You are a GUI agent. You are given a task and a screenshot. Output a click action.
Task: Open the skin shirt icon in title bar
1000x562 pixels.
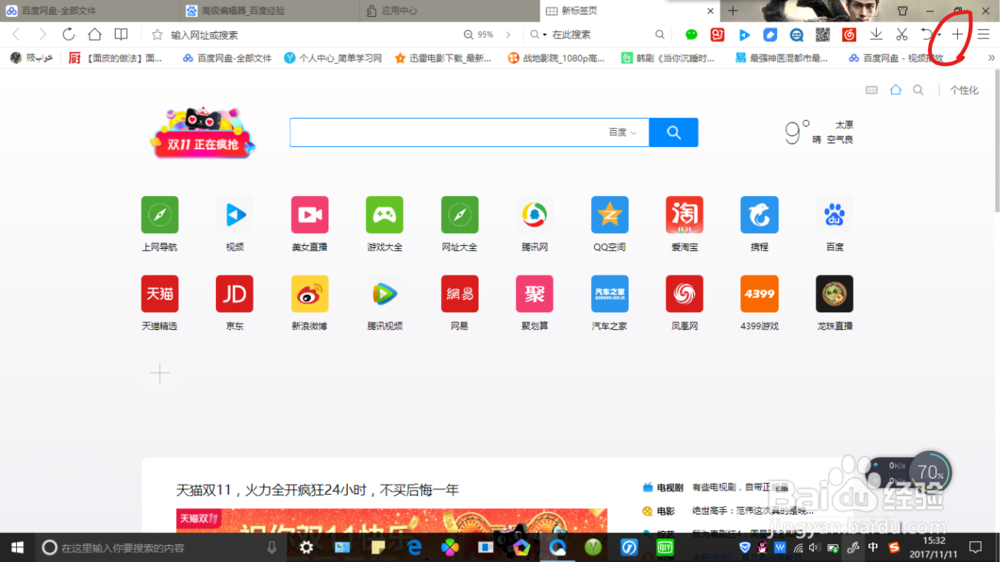(902, 11)
